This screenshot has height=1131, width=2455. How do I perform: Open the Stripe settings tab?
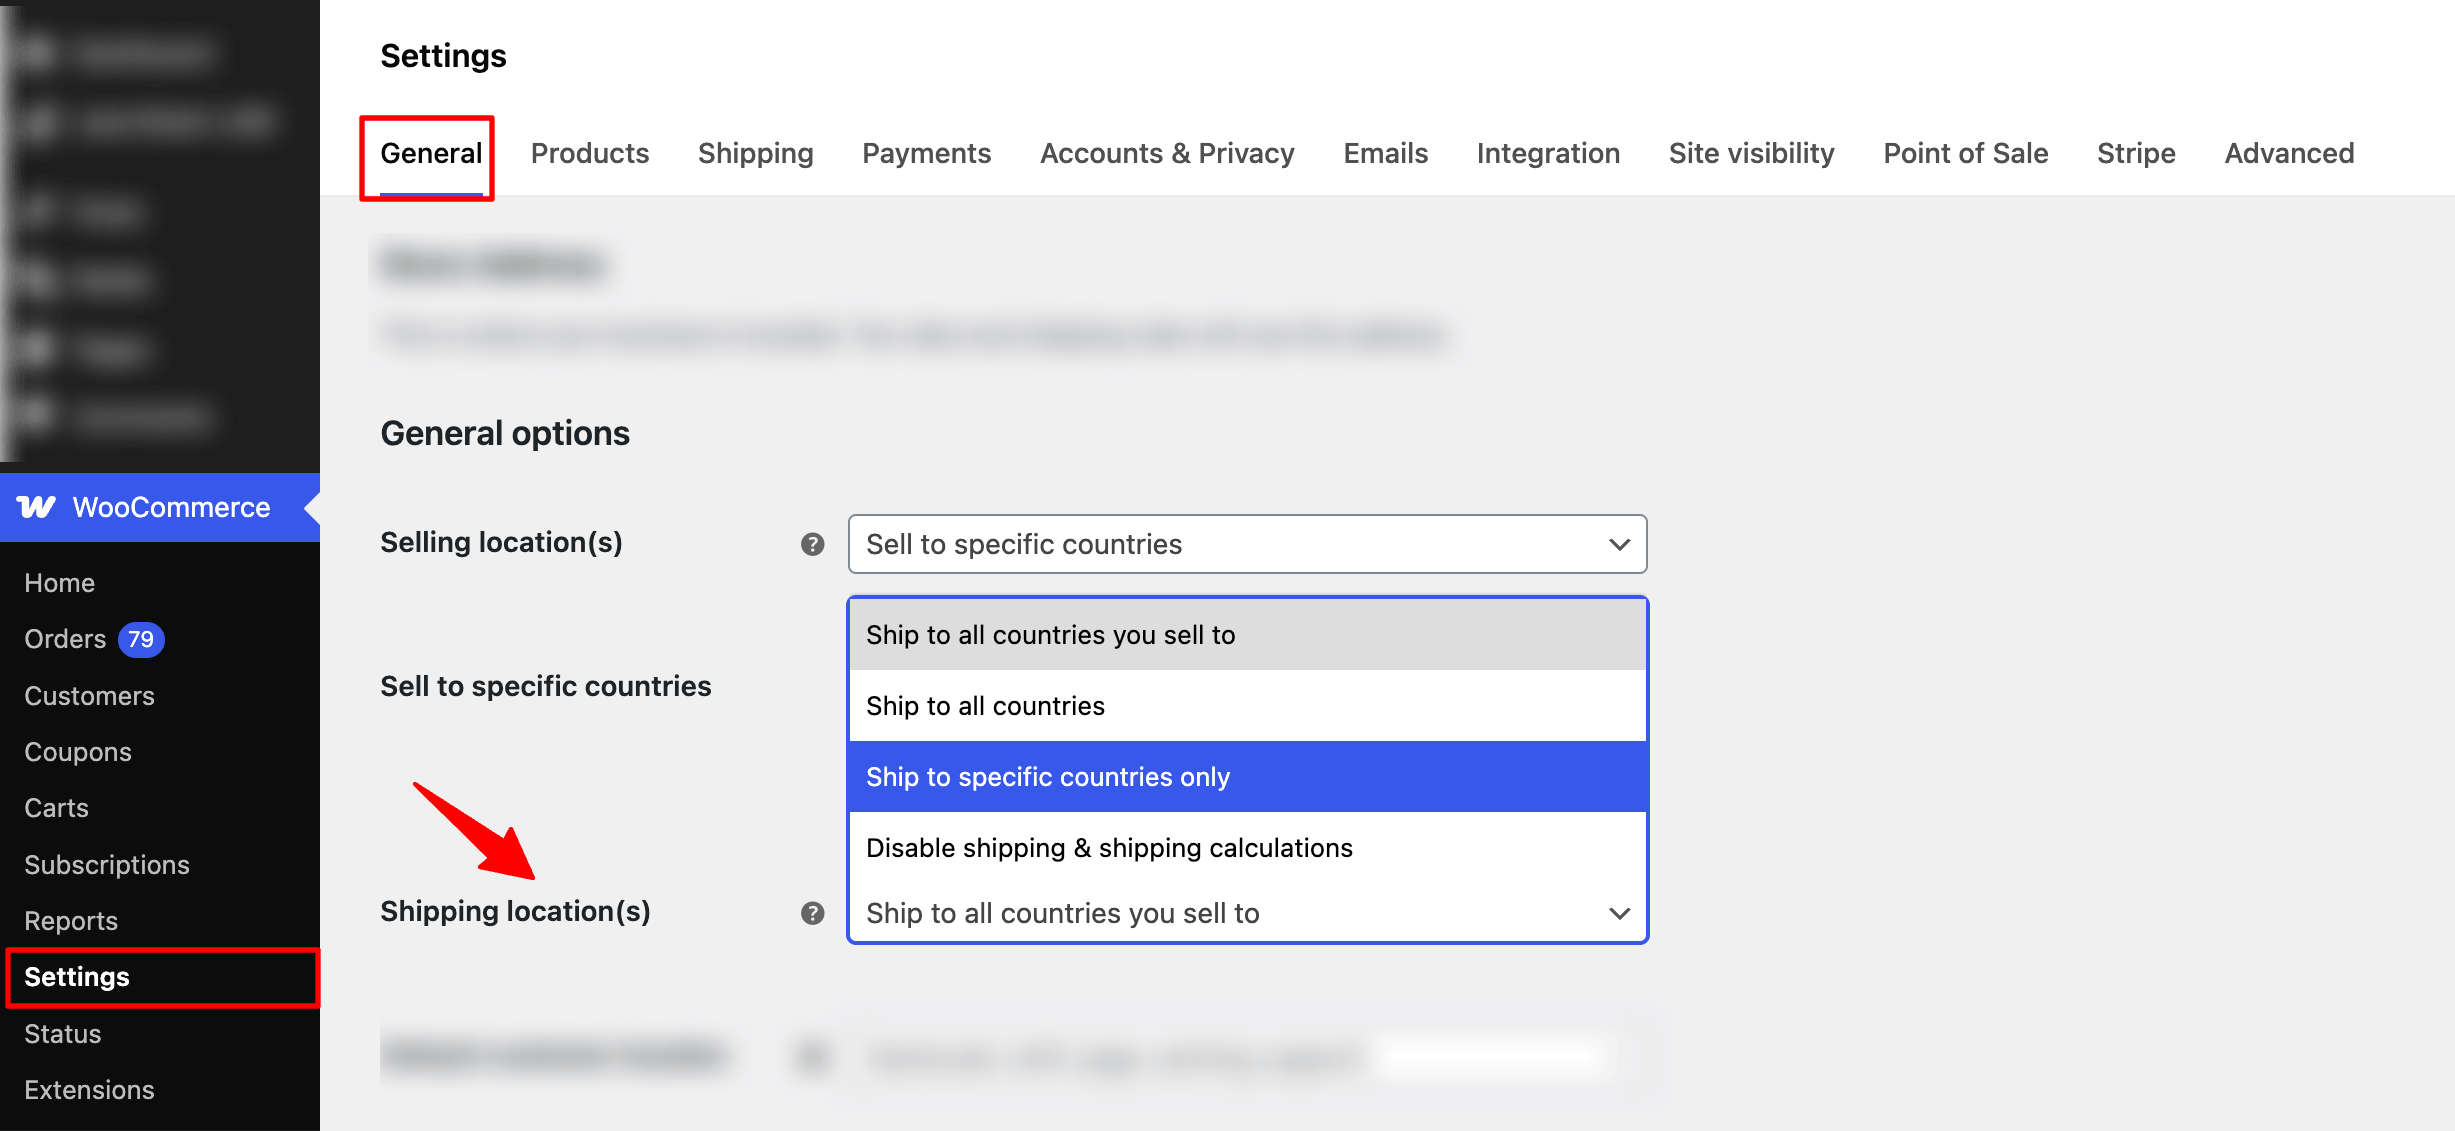2135,153
